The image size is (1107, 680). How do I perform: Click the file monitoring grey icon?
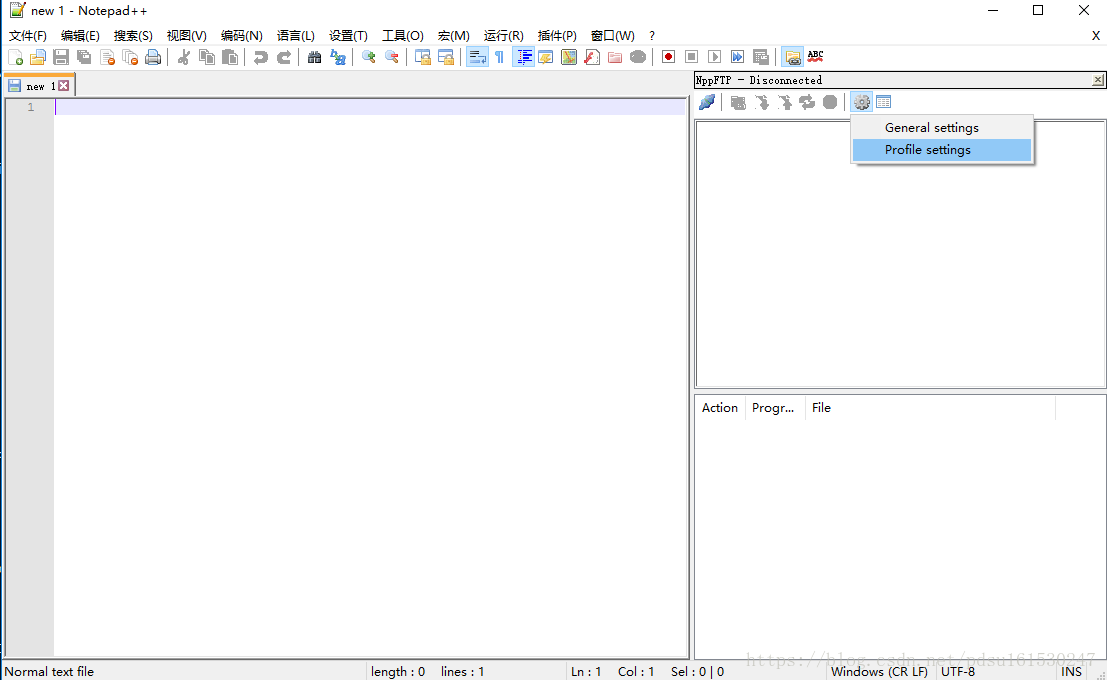638,57
